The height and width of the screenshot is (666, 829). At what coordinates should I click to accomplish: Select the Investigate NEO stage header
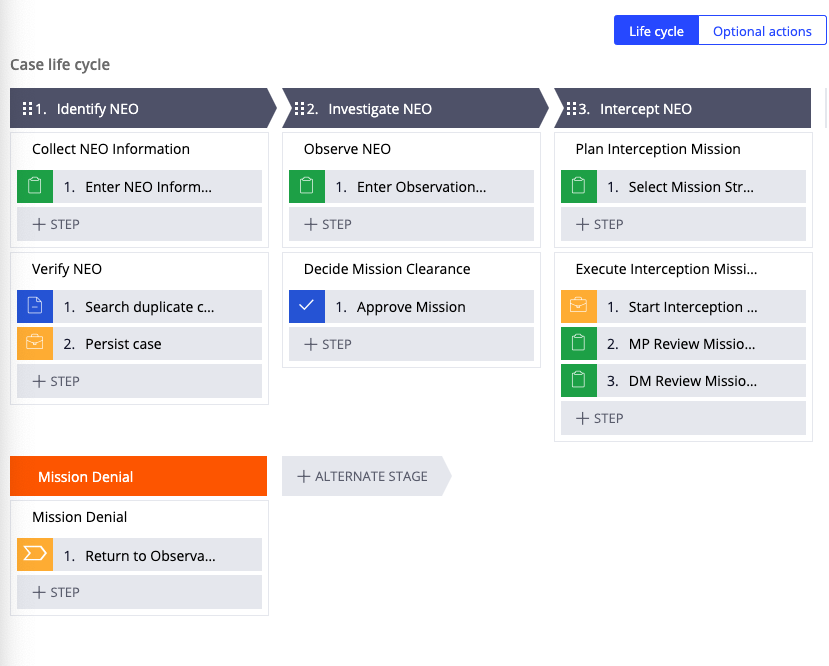[410, 109]
